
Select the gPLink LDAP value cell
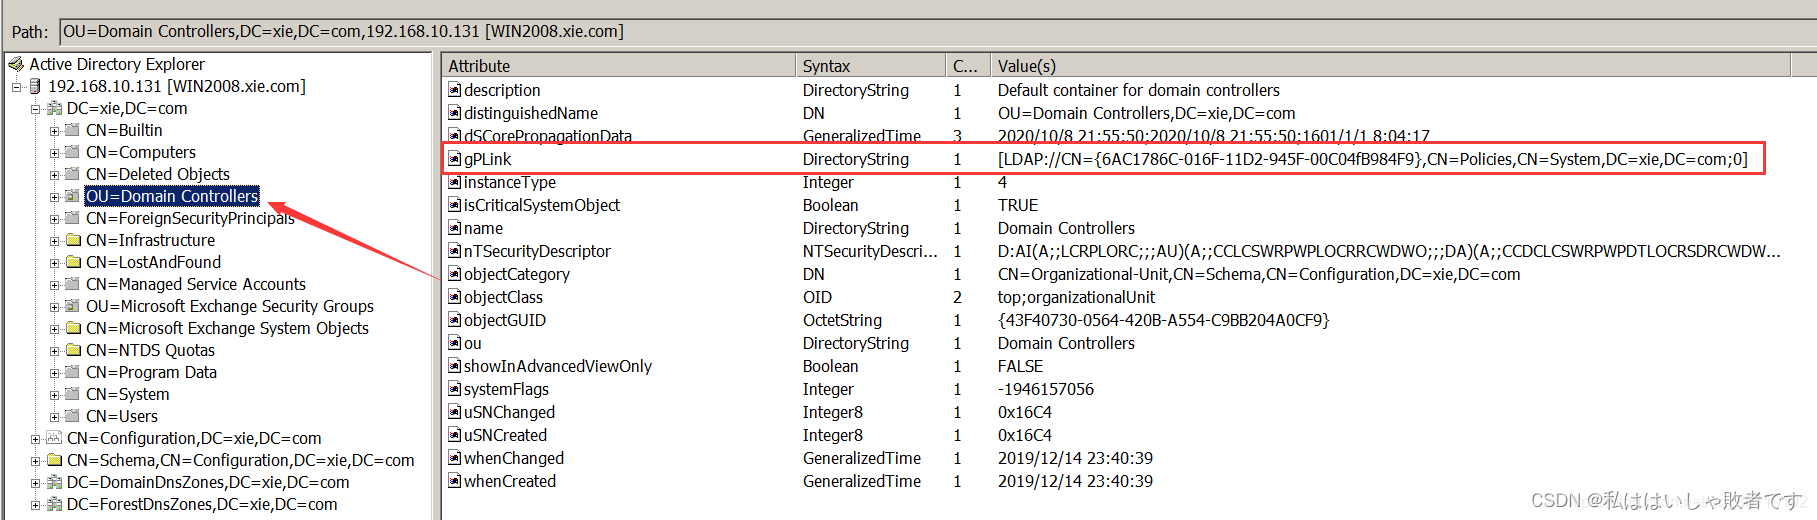[1372, 159]
